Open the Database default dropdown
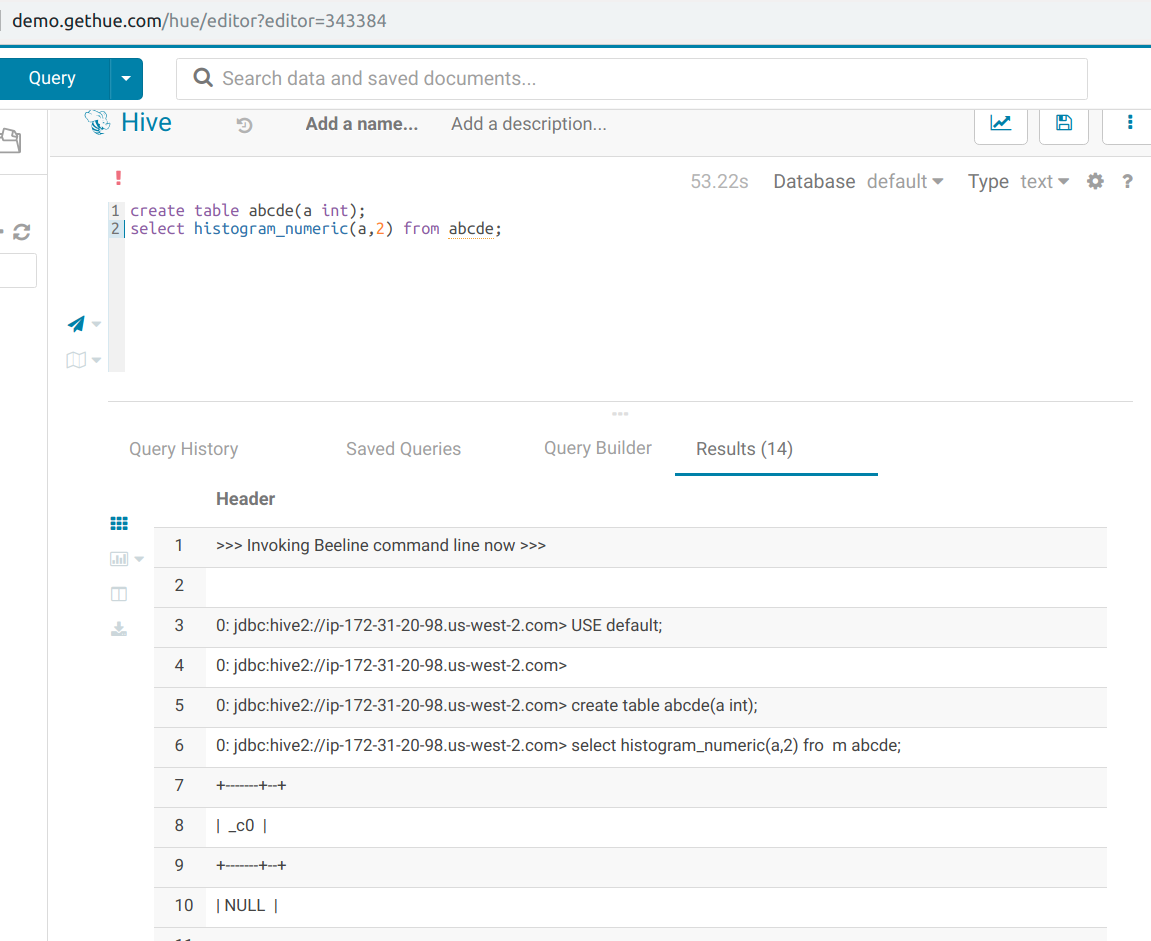 pos(905,181)
